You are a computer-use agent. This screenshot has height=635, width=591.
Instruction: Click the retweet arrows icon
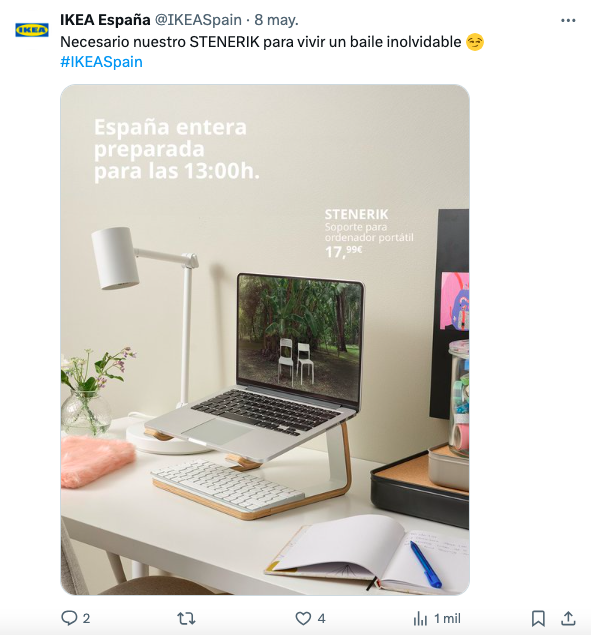tap(186, 618)
